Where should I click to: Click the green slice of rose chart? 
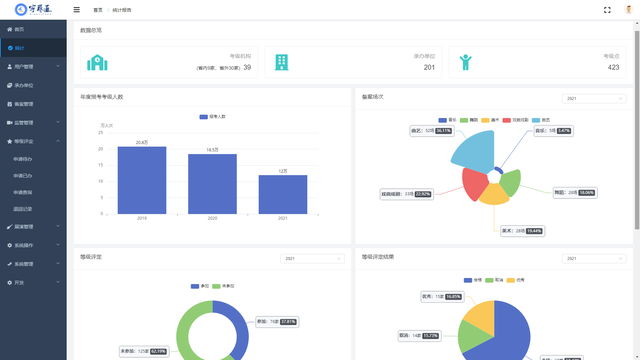pos(511,182)
